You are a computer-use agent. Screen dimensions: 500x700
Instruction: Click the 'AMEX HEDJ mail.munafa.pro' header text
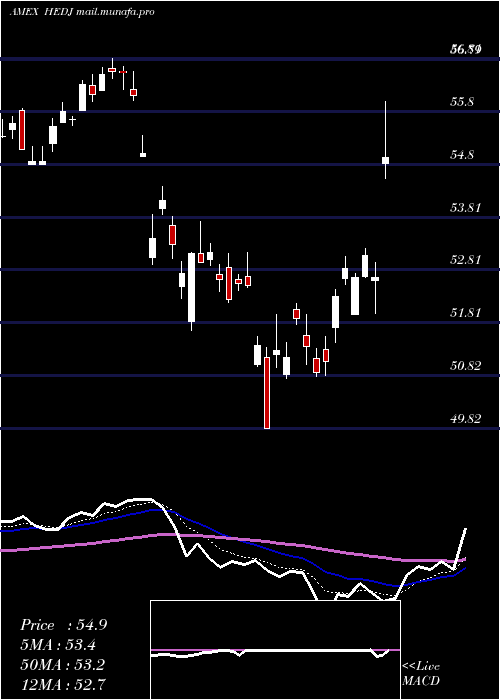coord(82,12)
